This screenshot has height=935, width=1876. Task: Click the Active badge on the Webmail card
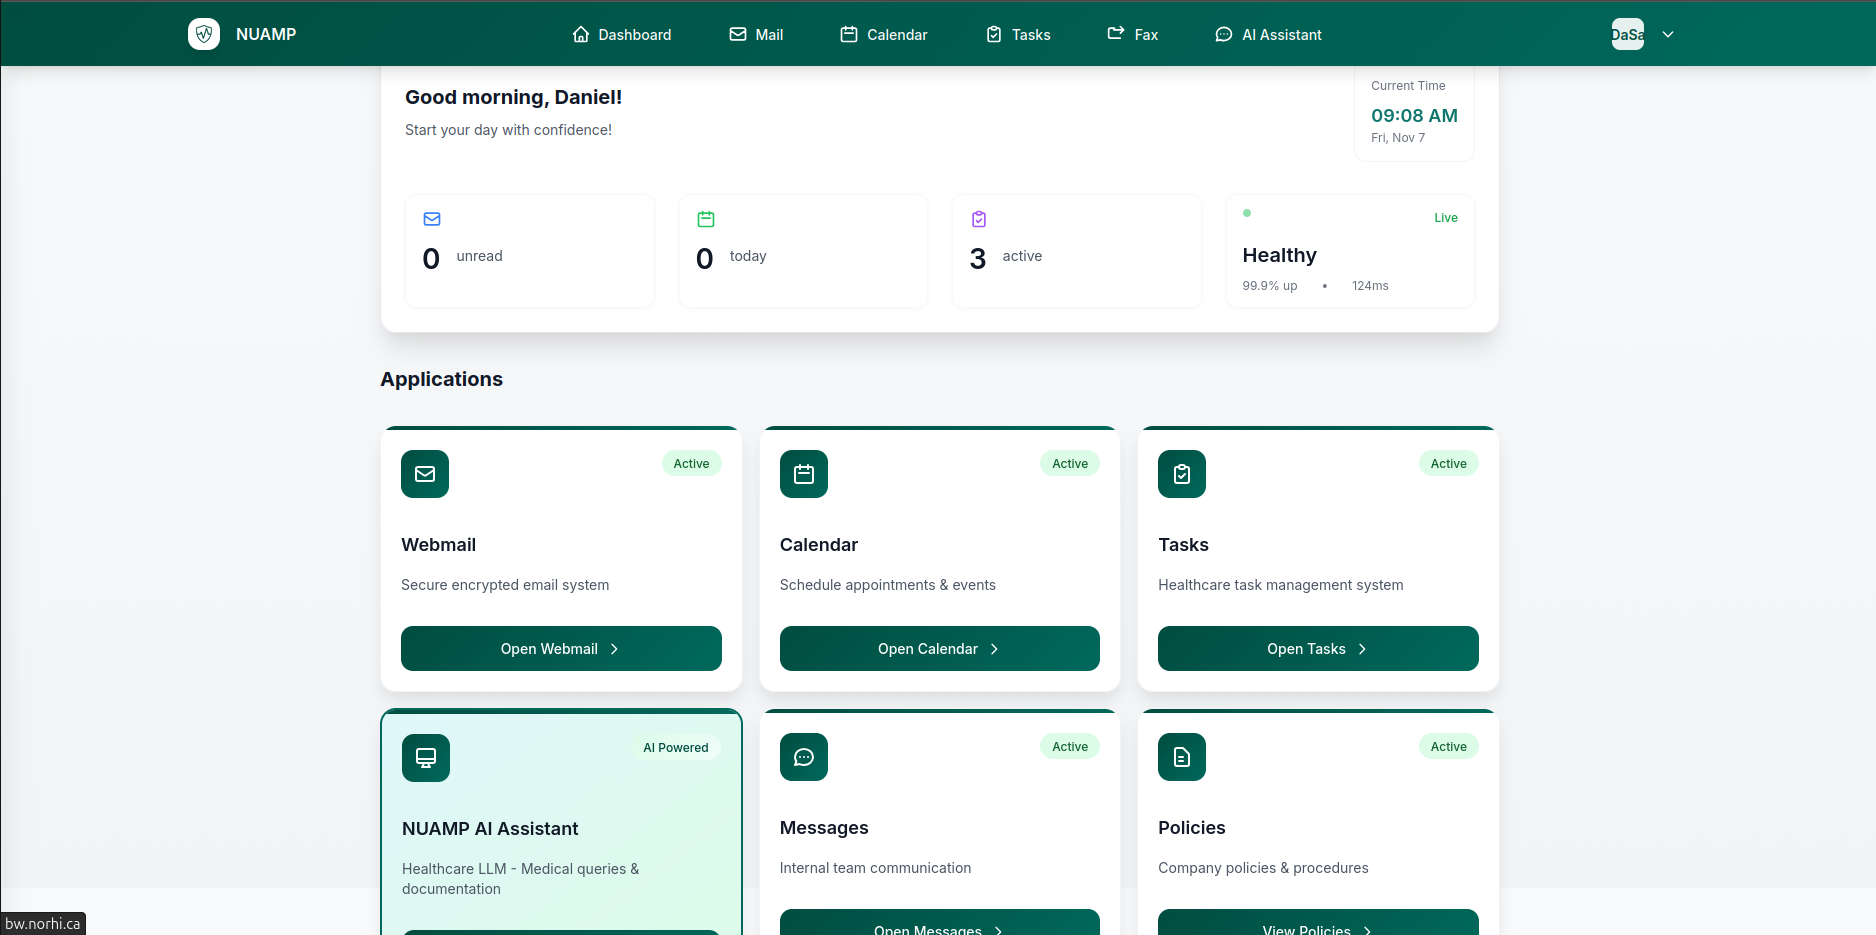(691, 463)
